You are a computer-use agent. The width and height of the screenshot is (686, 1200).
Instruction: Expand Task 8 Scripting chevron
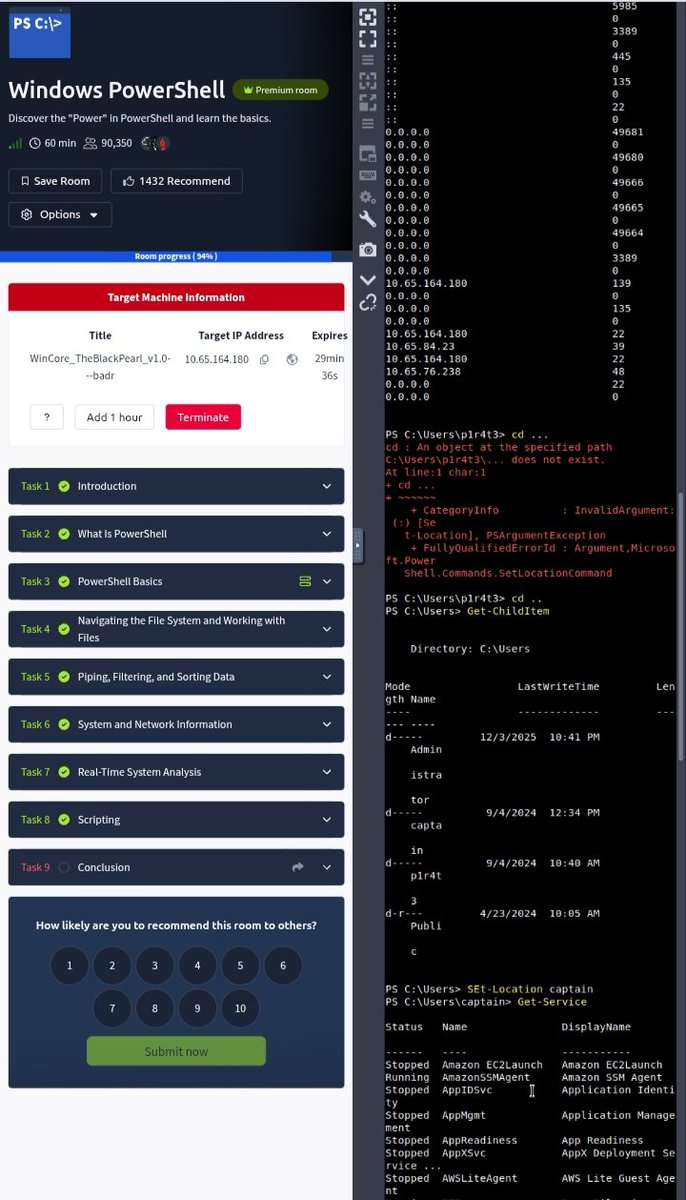click(x=326, y=820)
